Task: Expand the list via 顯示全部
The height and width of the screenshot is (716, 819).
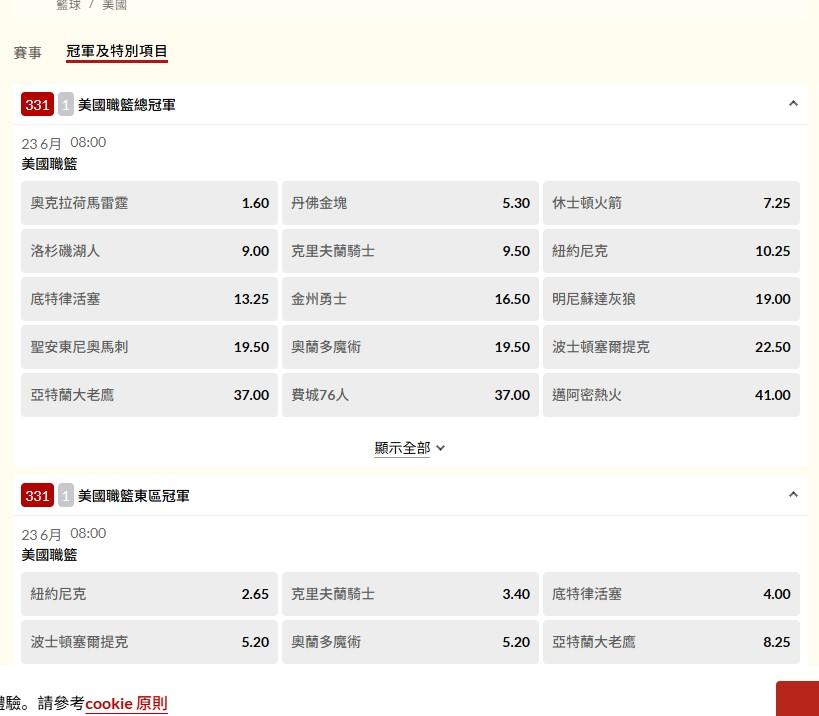Action: (x=409, y=448)
